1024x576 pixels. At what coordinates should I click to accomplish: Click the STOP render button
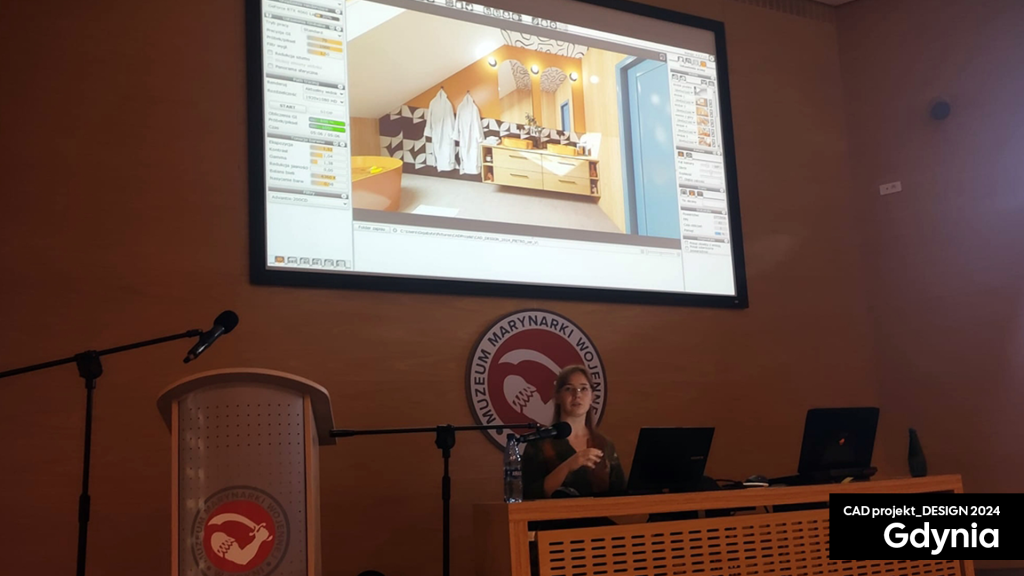click(327, 112)
